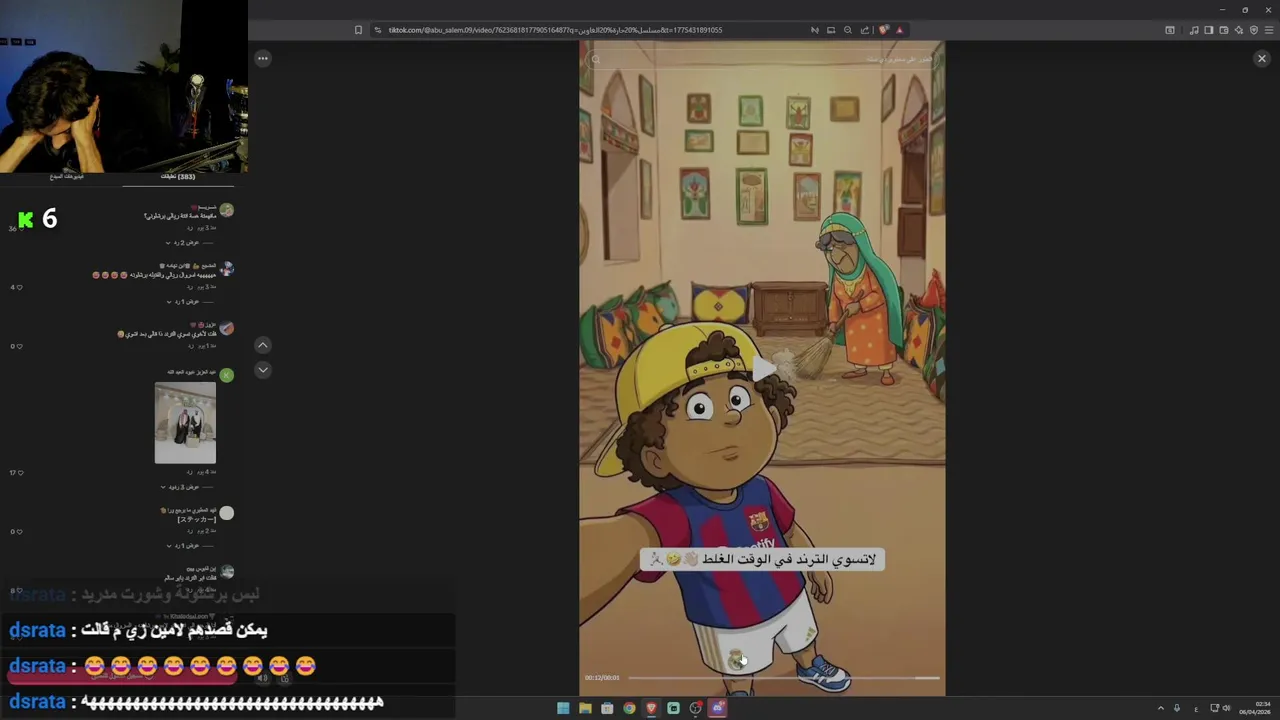Open the browser hamburger menu

[1269, 30]
